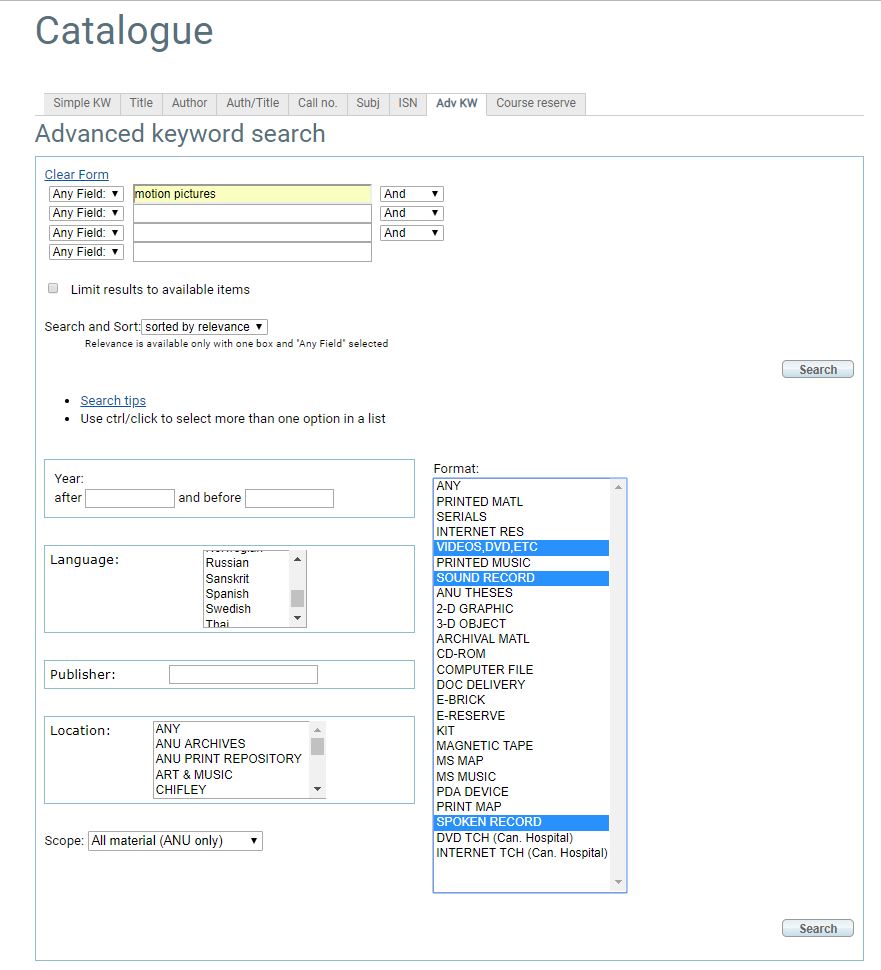Screen dimensions: 881x970
Task: Open the Scope dropdown showing All material
Action: pyautogui.click(x=174, y=840)
